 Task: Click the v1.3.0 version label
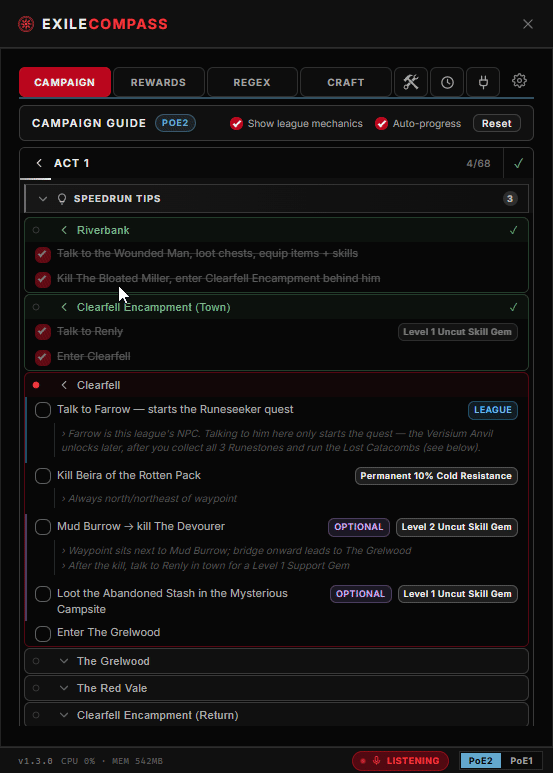(x=35, y=761)
